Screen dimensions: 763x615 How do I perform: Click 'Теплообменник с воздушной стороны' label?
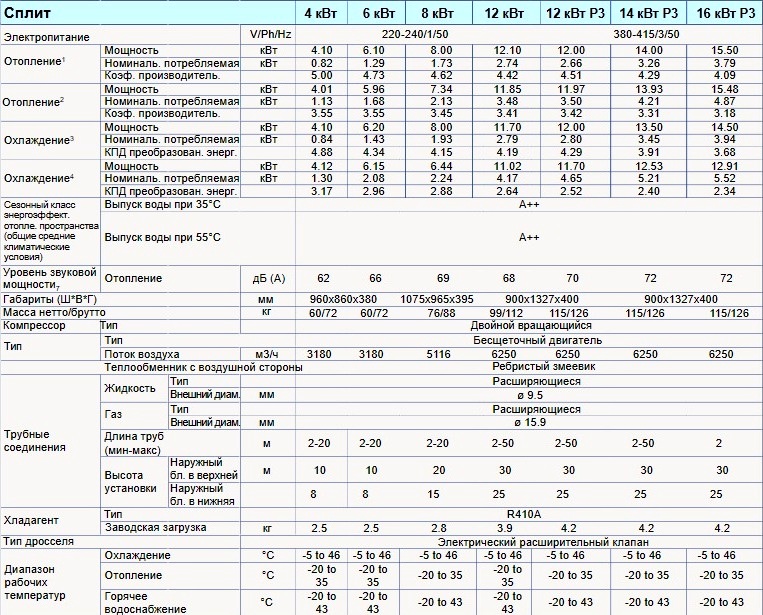click(203, 367)
